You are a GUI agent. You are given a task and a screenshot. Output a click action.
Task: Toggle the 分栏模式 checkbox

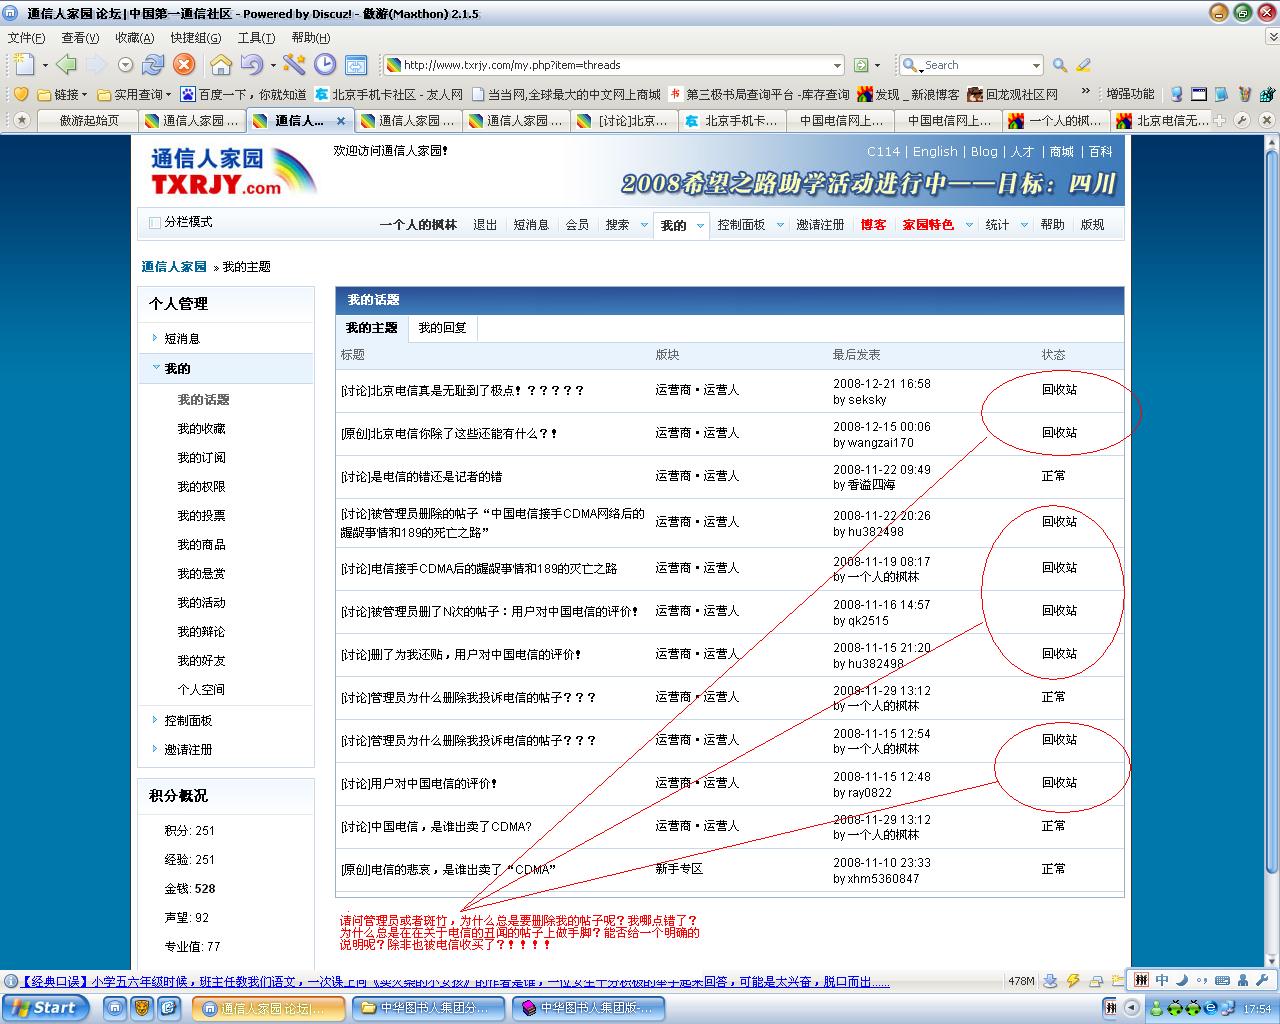[154, 223]
